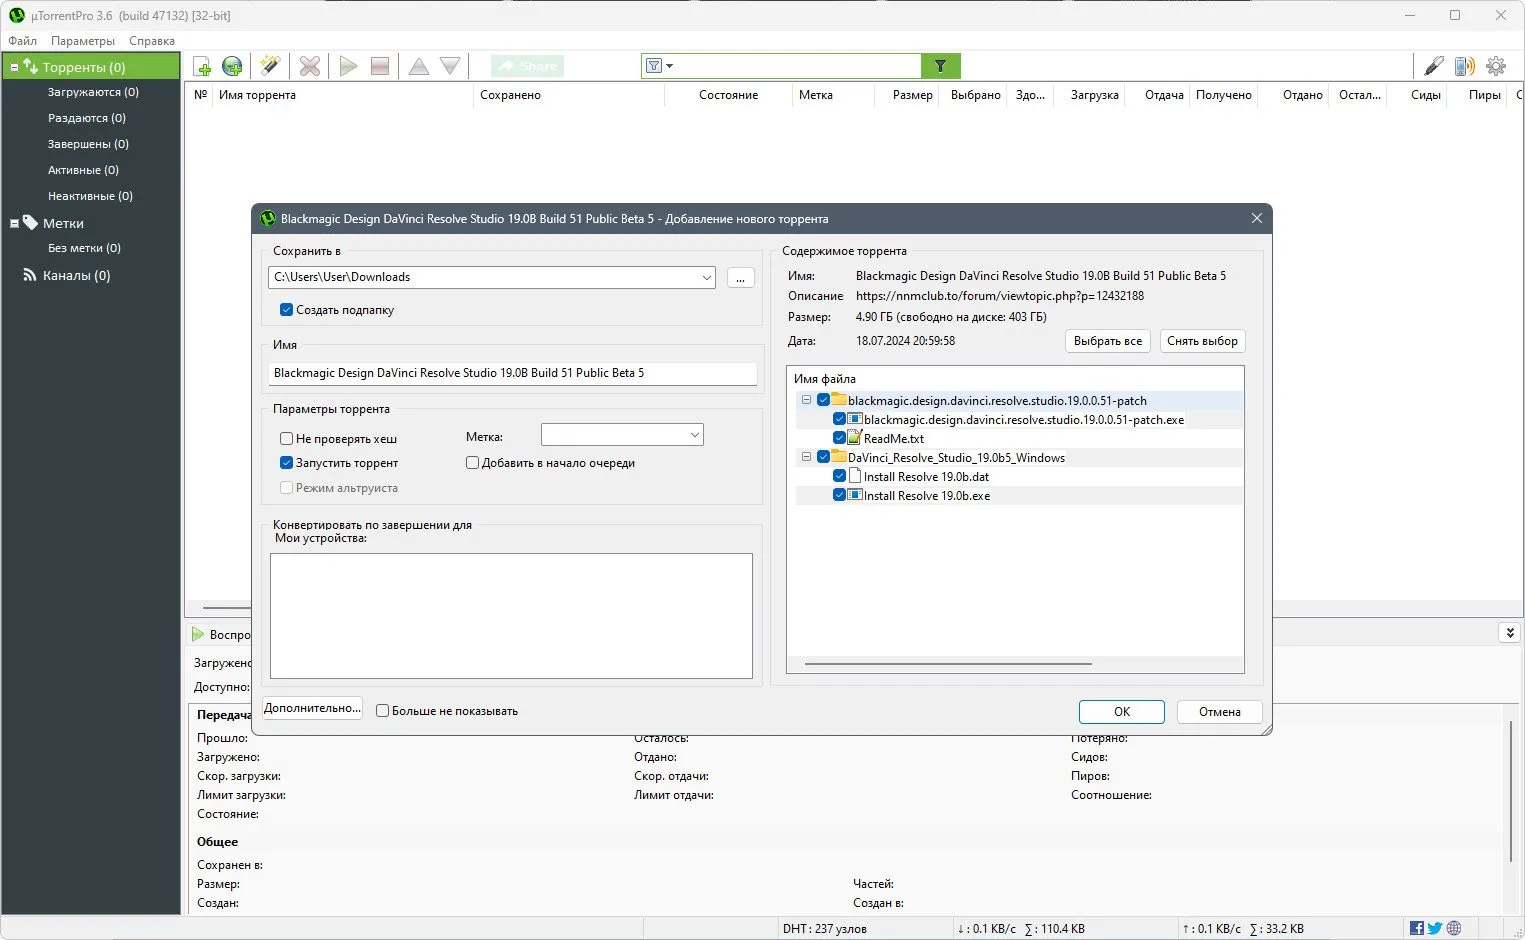Click the Facebook icon in status bar
1525x940 pixels.
(x=1416, y=928)
